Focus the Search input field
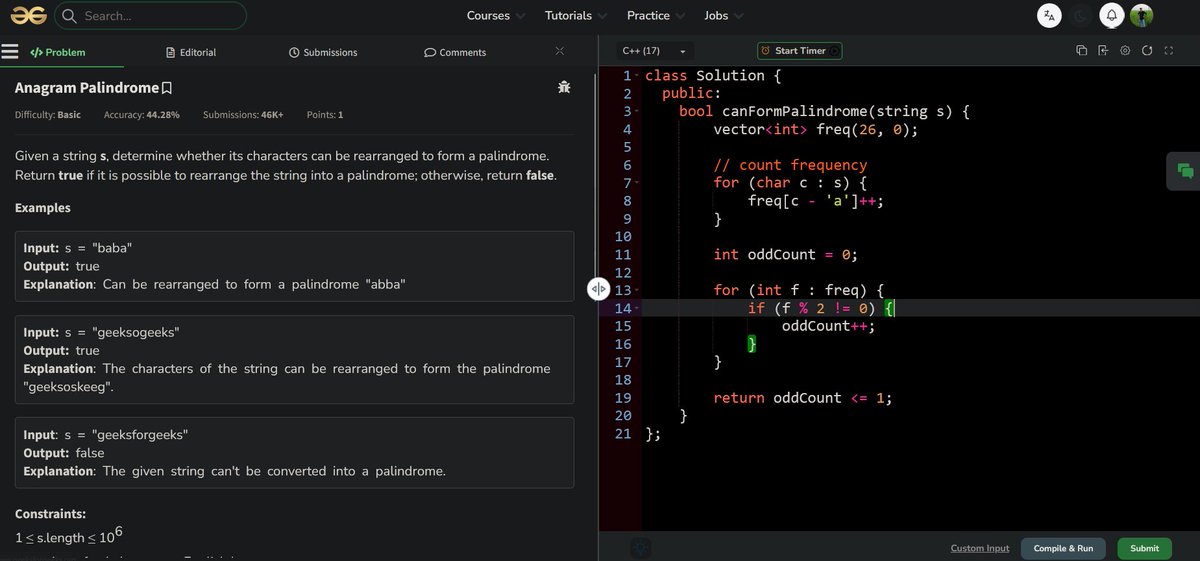This screenshot has height=561, width=1200. 150,16
